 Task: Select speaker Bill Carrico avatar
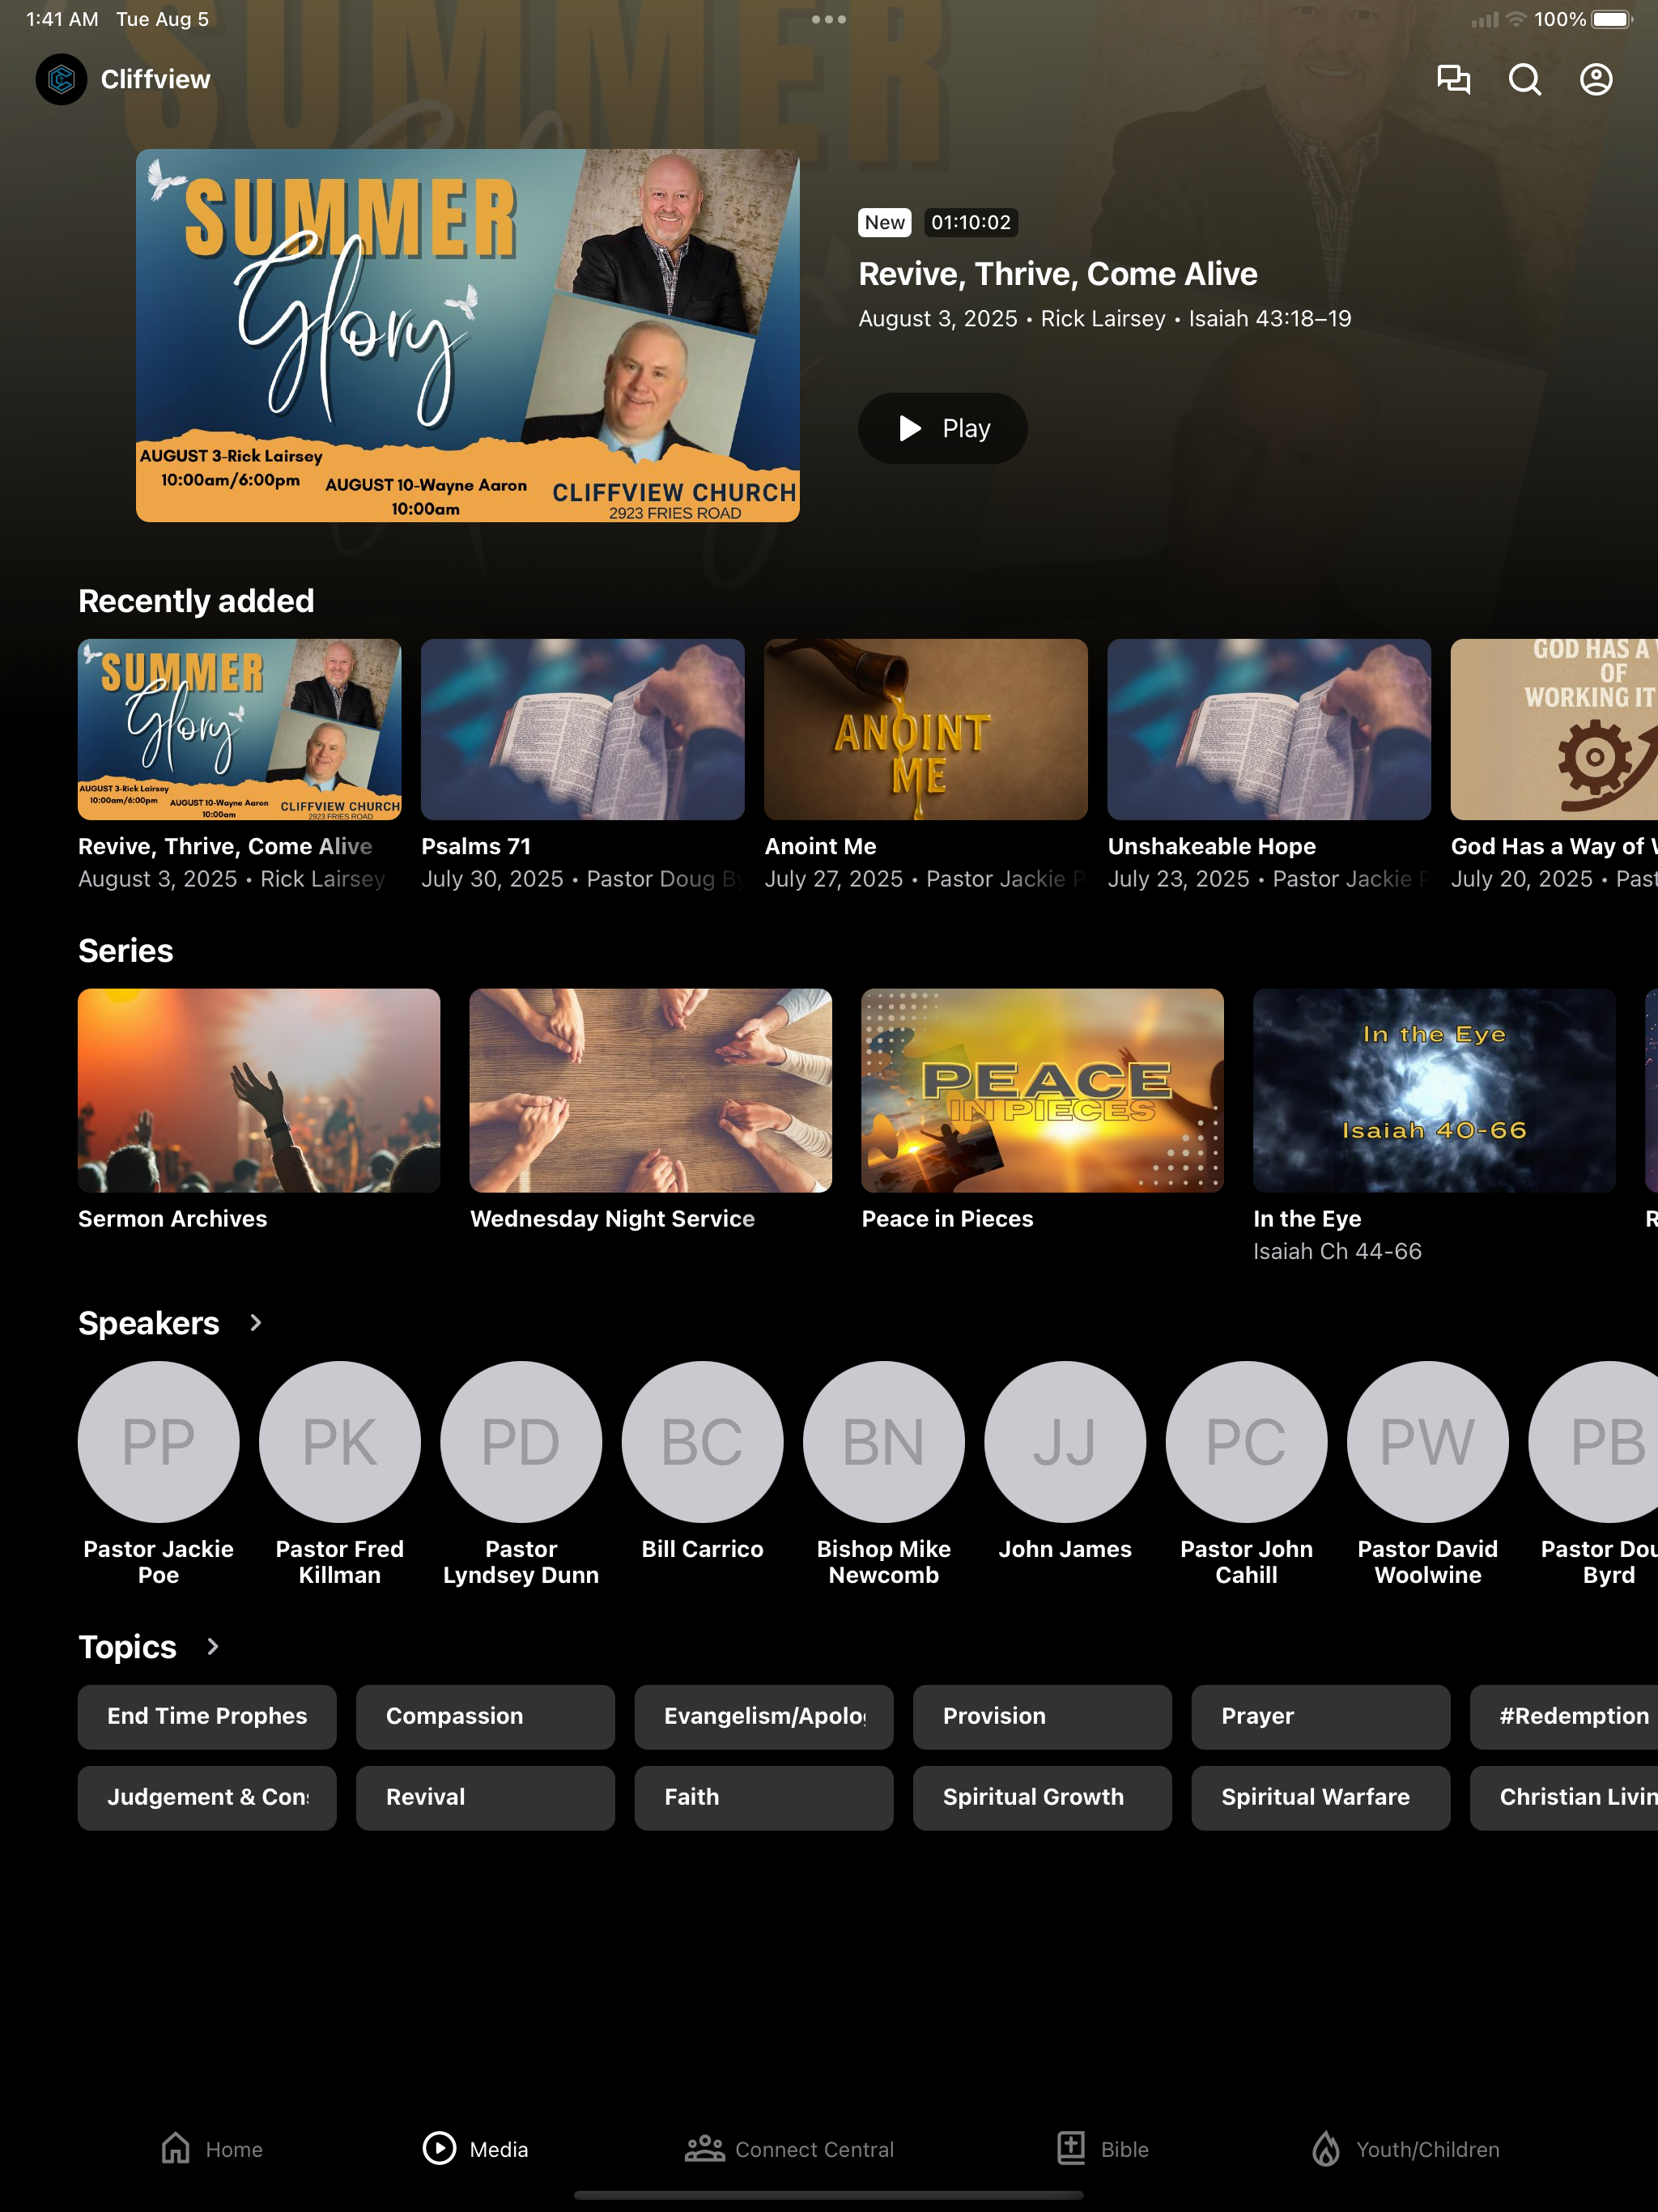coord(703,1442)
